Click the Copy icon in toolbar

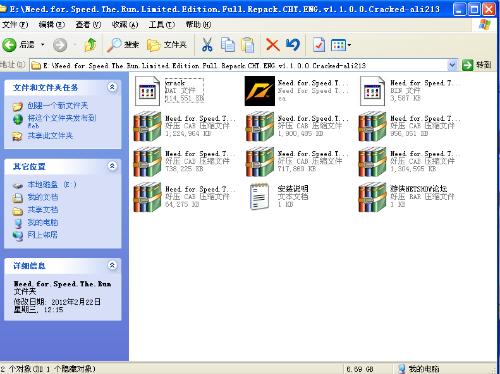(x=228, y=45)
